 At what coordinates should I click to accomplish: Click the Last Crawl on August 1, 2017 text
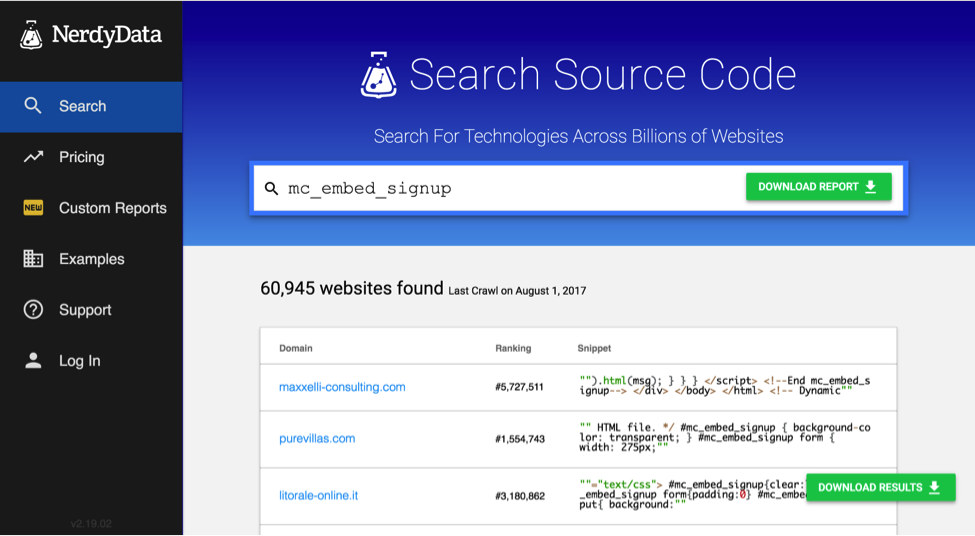(517, 291)
